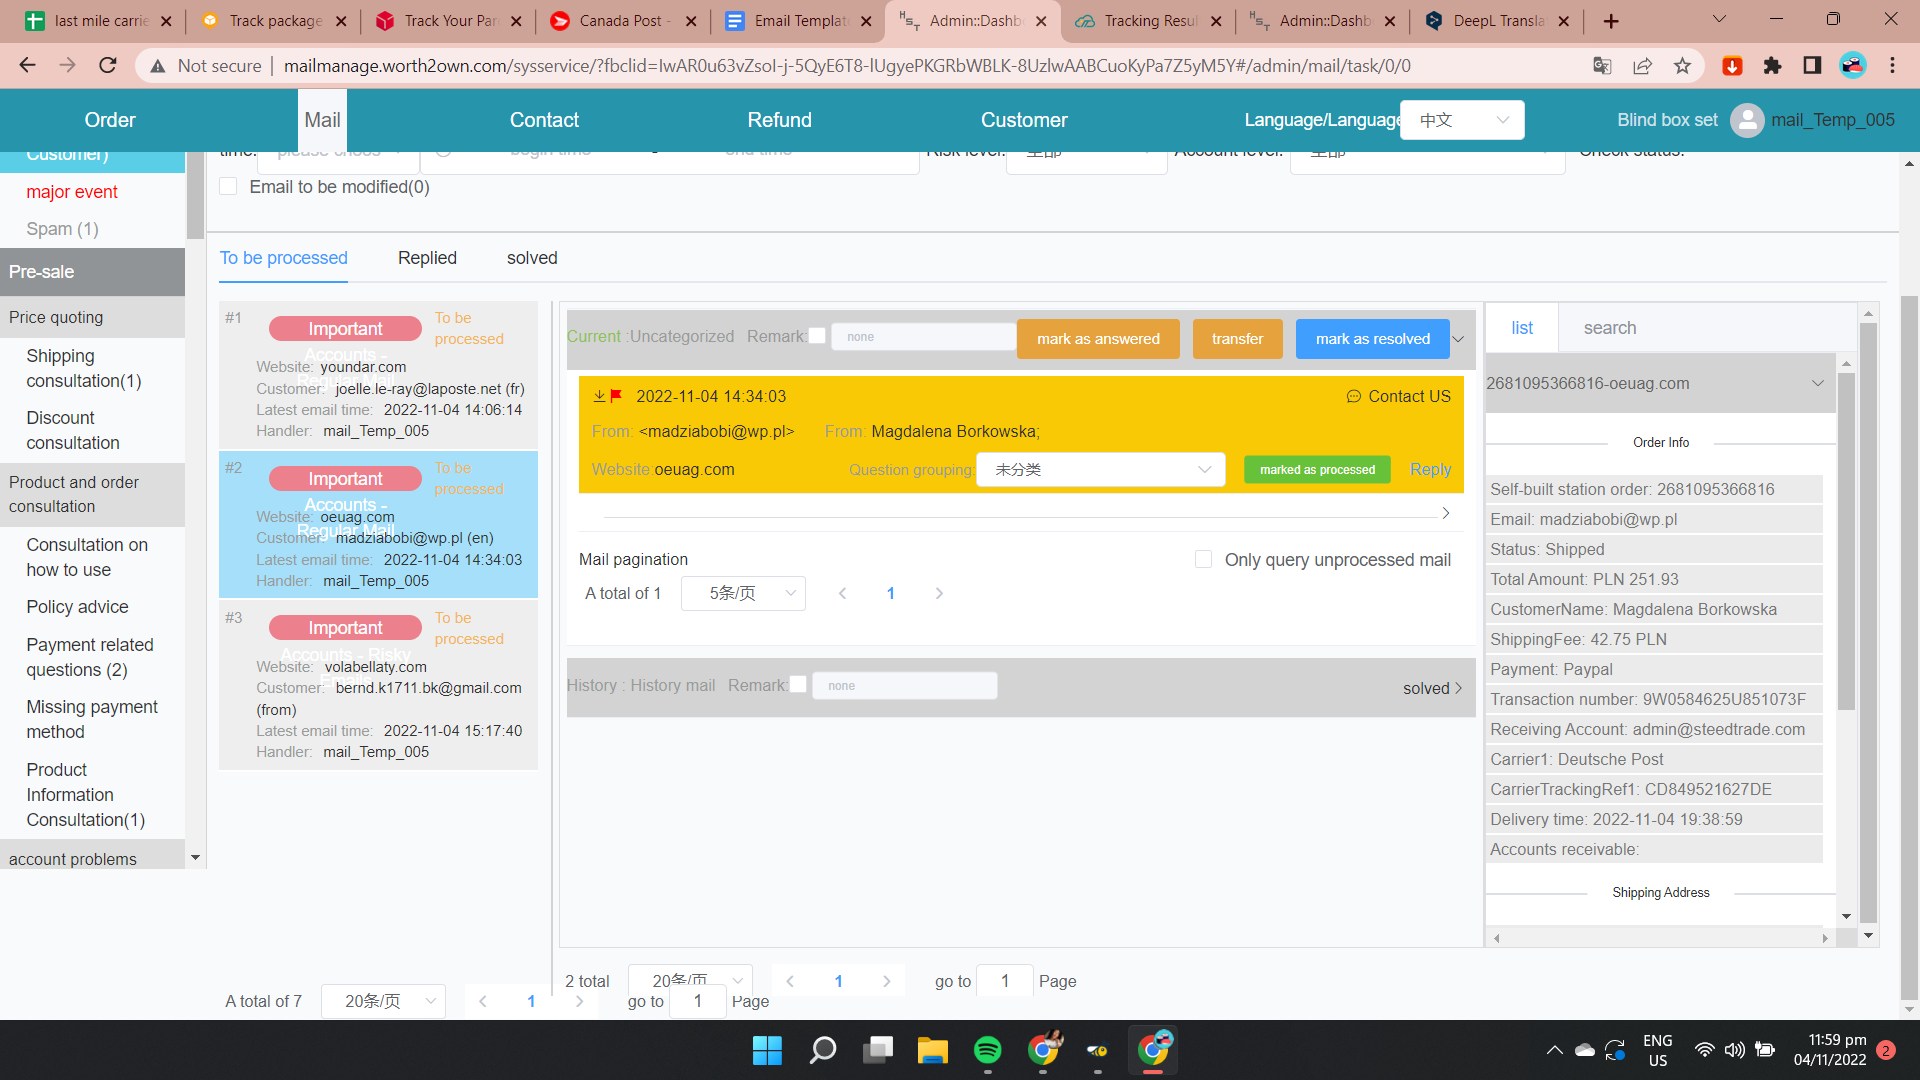Open the Question grouping dropdown

(1101, 470)
